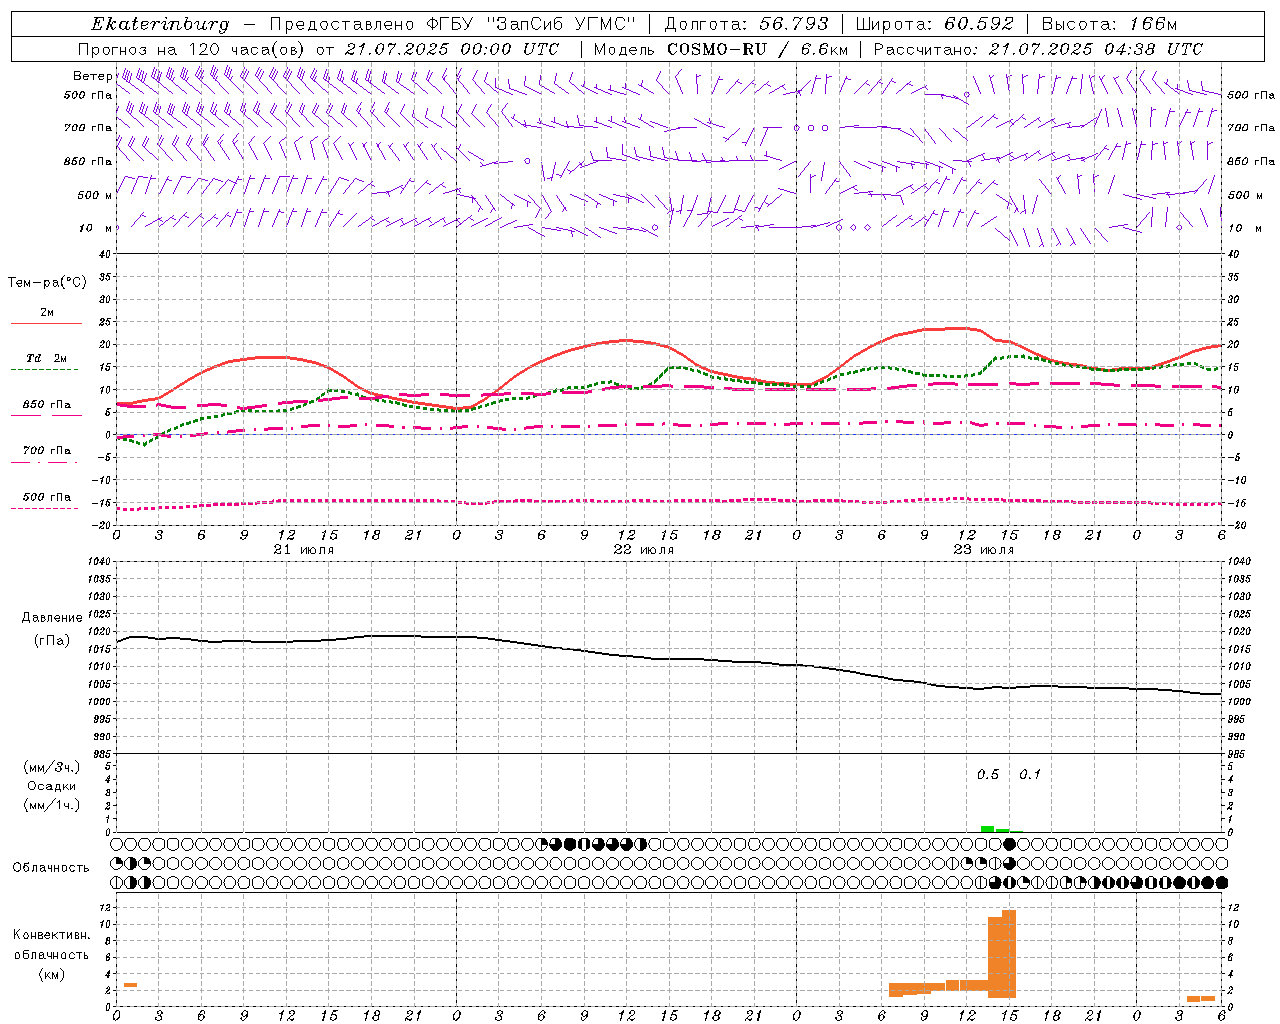The image size is (1280, 1024).
Task: Click the Ekaterinburg title in the header
Action: pos(160,24)
